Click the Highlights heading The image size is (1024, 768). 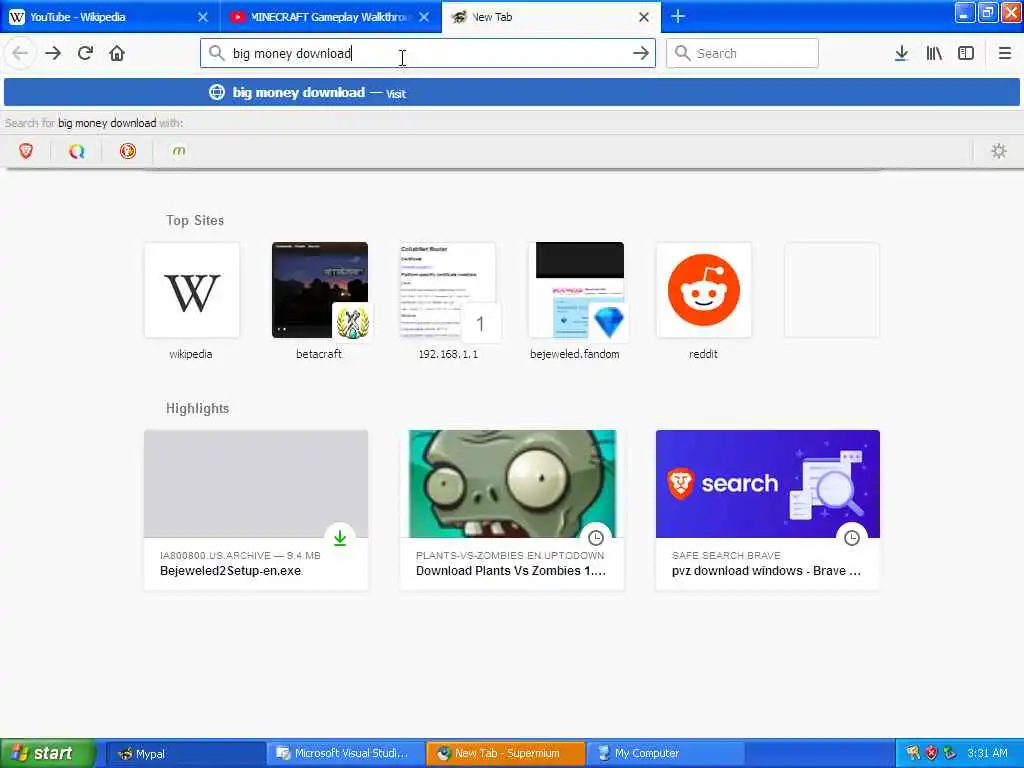197,408
